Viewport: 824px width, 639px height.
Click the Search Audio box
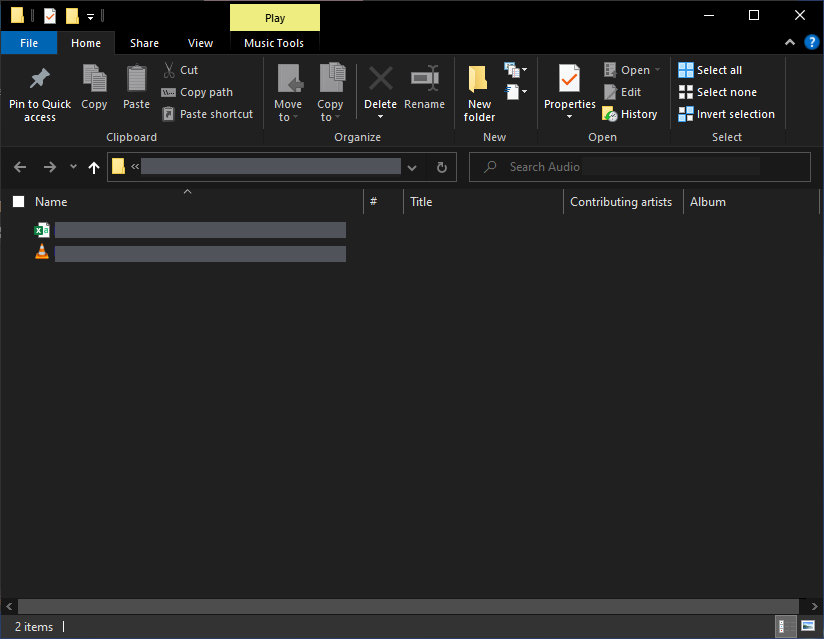640,167
